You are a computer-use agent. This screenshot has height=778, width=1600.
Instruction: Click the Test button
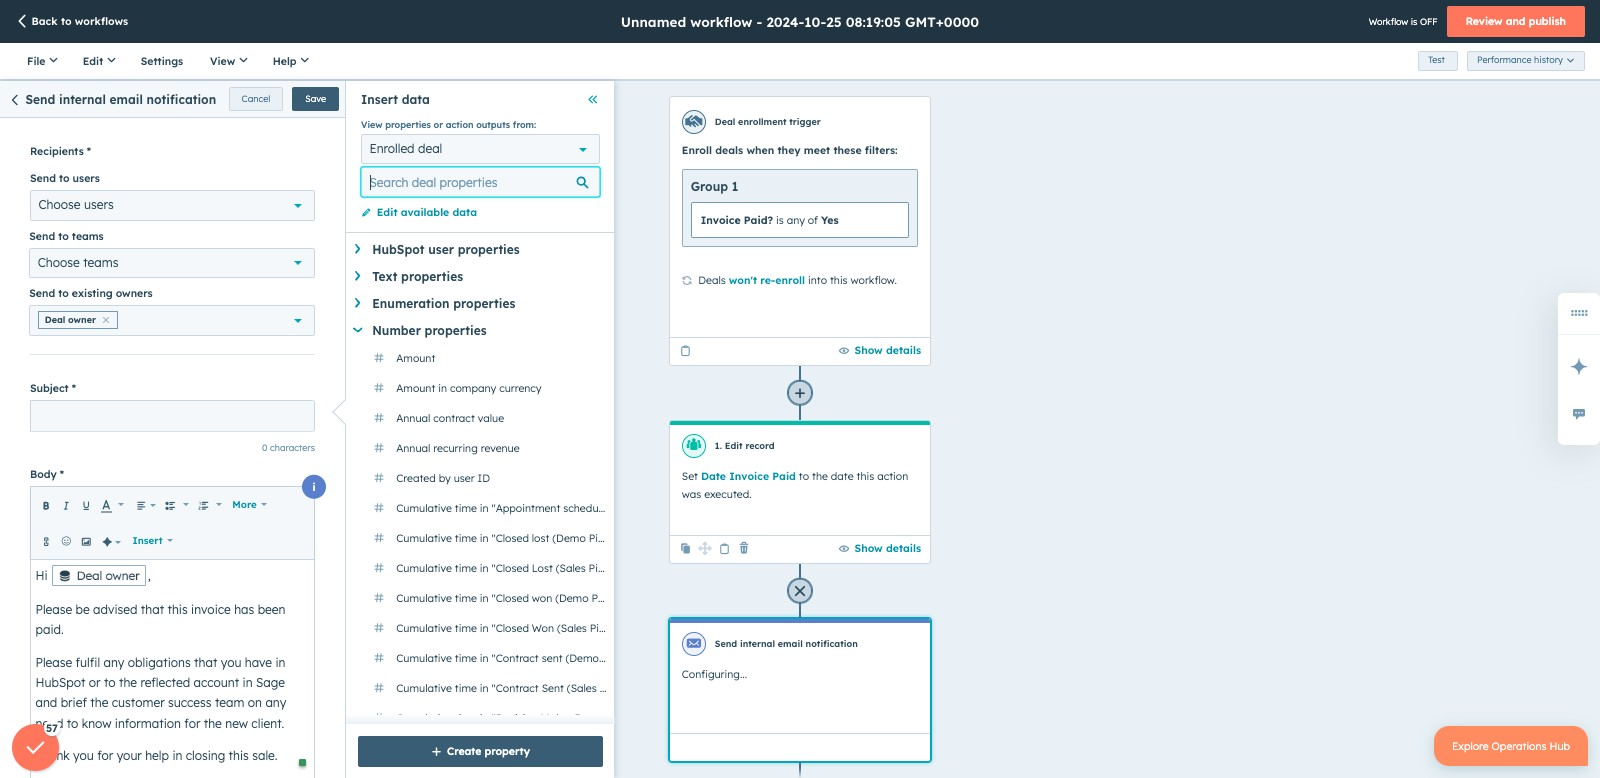[x=1436, y=61]
